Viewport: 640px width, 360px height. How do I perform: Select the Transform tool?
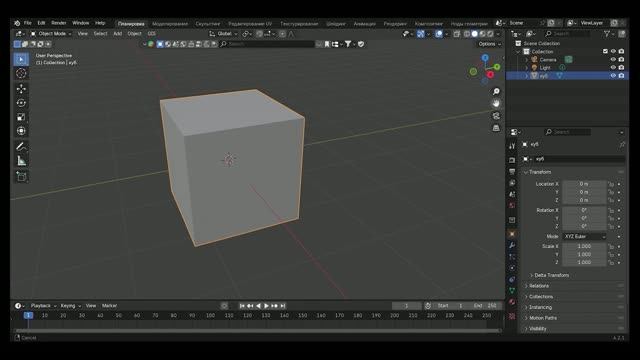pyautogui.click(x=21, y=131)
